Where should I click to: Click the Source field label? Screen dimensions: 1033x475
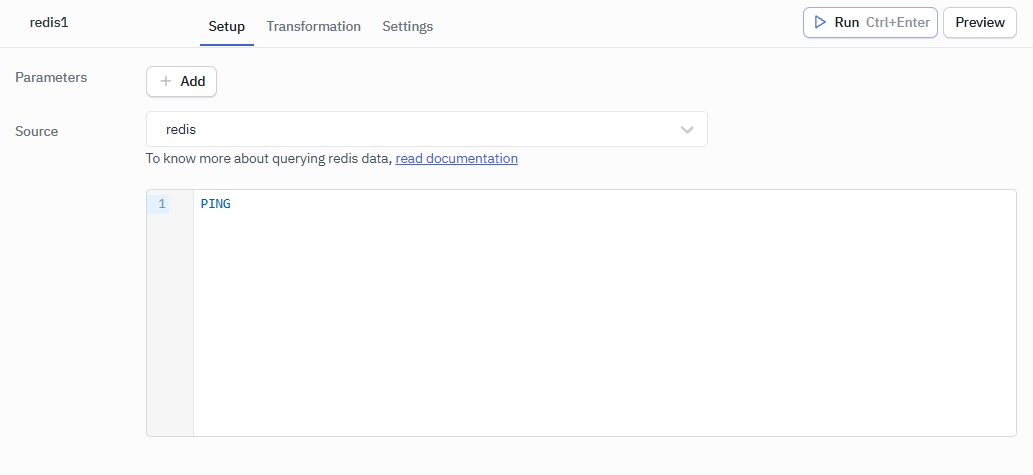(37, 131)
